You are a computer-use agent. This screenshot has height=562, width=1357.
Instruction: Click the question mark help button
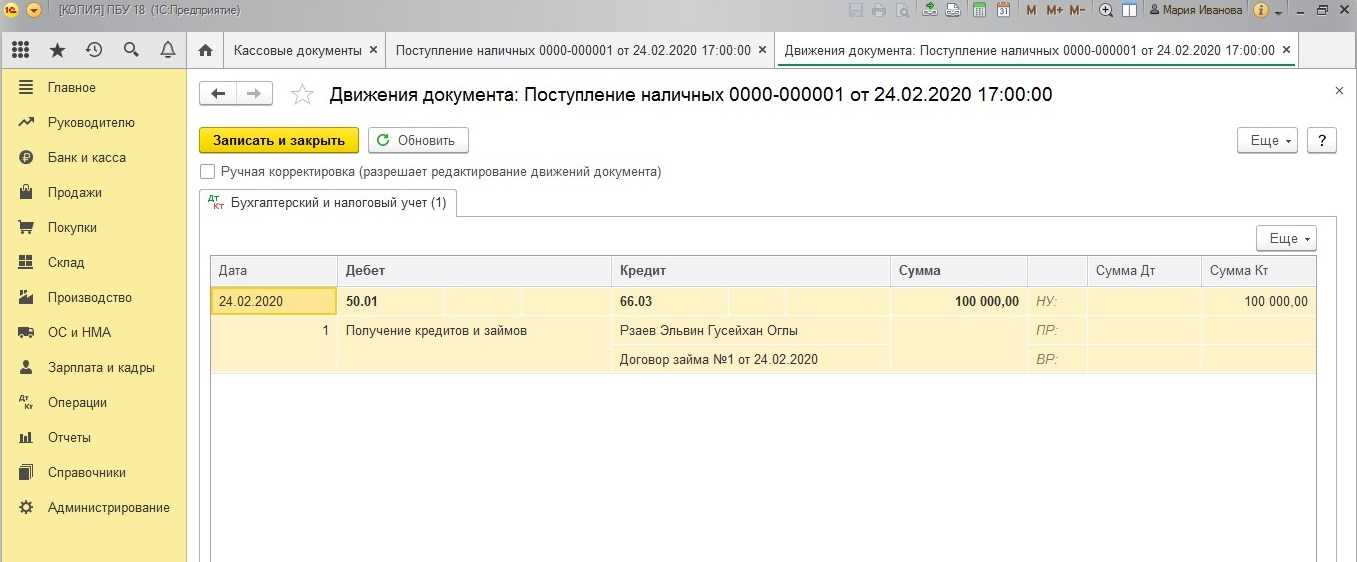1322,140
